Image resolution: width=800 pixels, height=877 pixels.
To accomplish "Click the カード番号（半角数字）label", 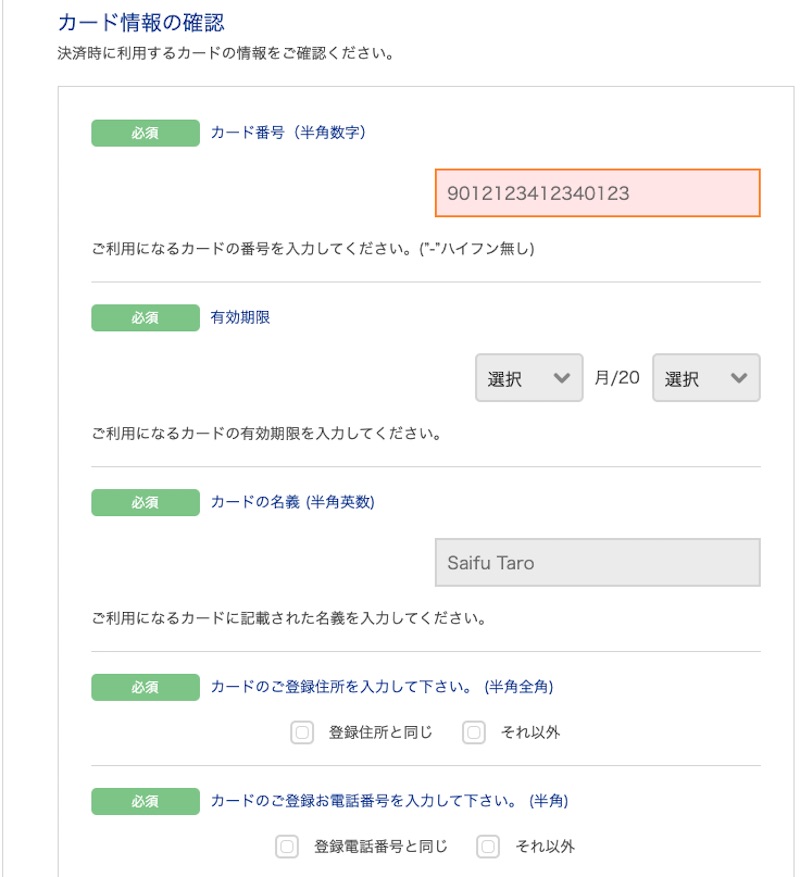I will 288,133.
